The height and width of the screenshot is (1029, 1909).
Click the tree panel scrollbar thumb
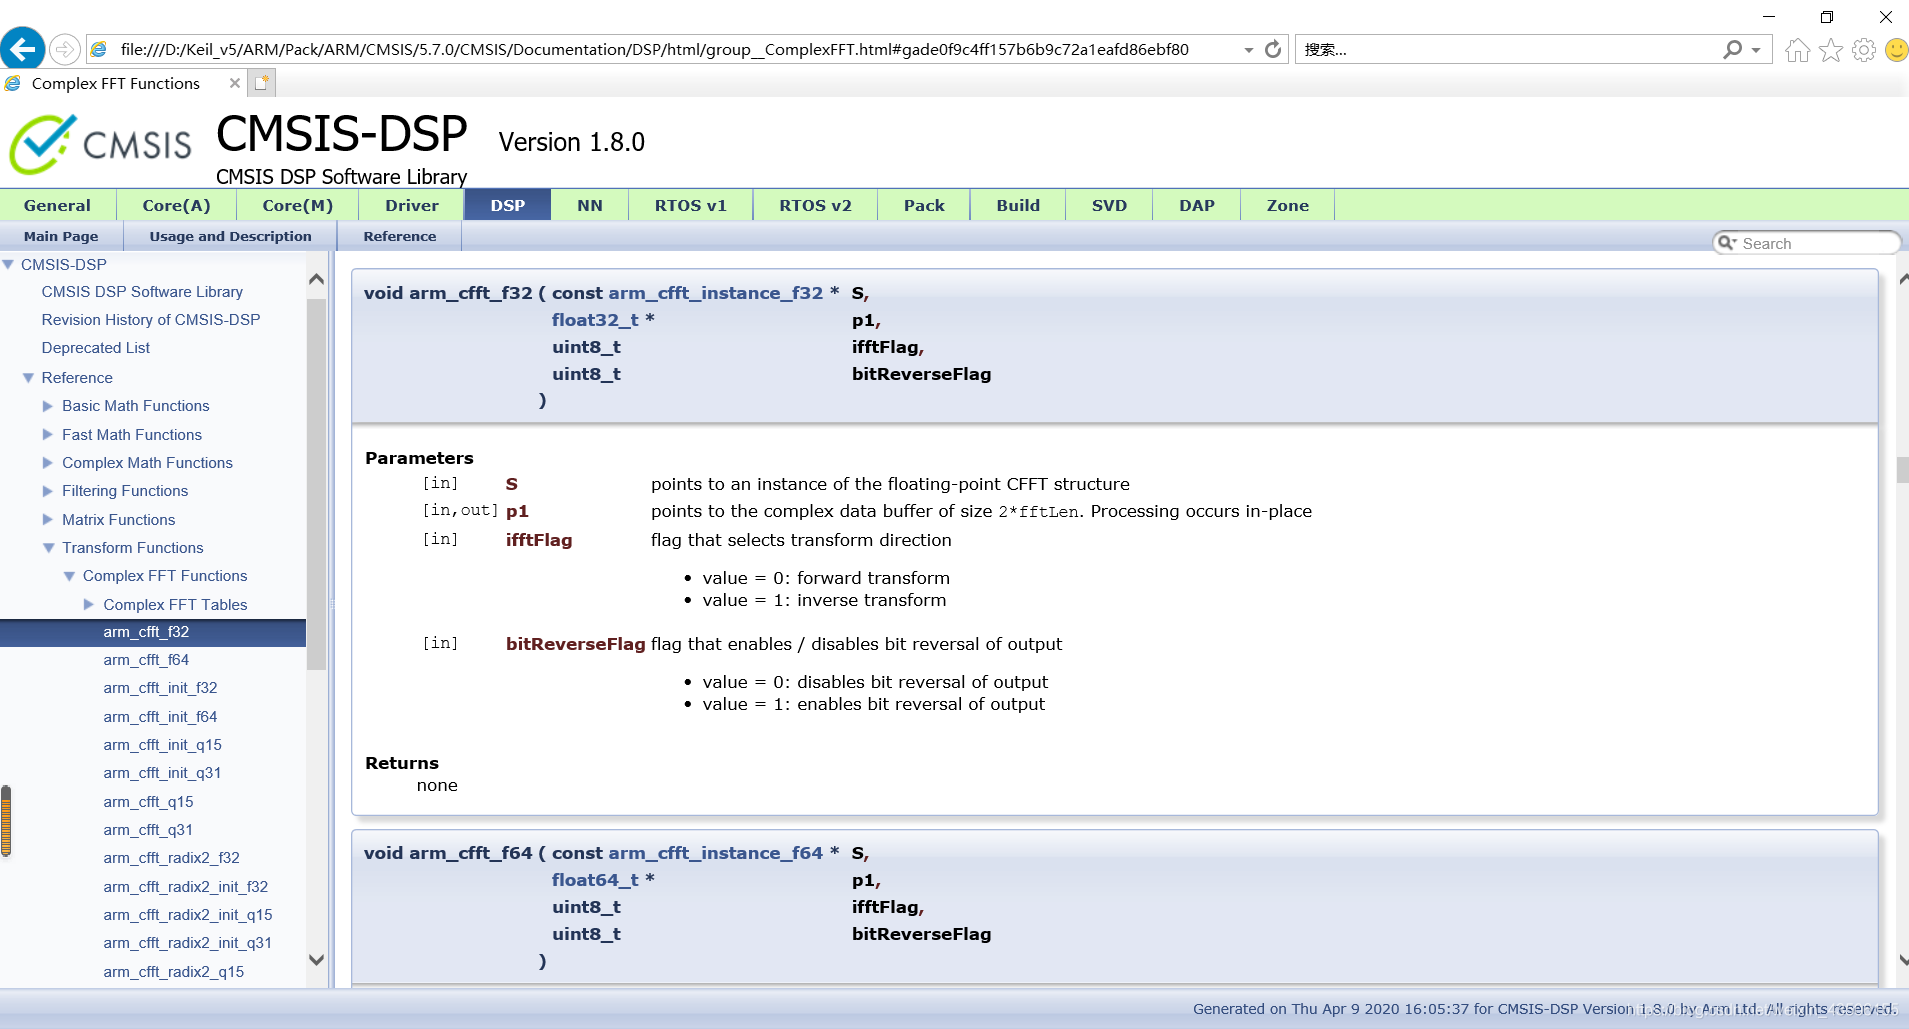316,483
